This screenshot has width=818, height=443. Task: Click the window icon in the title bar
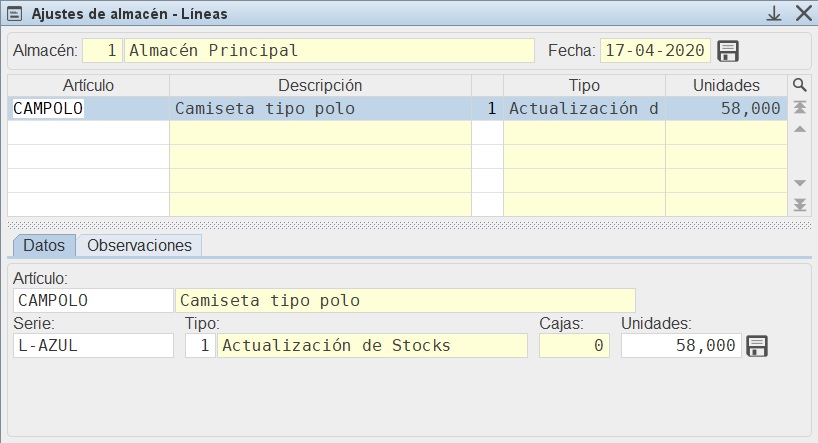coord(15,14)
